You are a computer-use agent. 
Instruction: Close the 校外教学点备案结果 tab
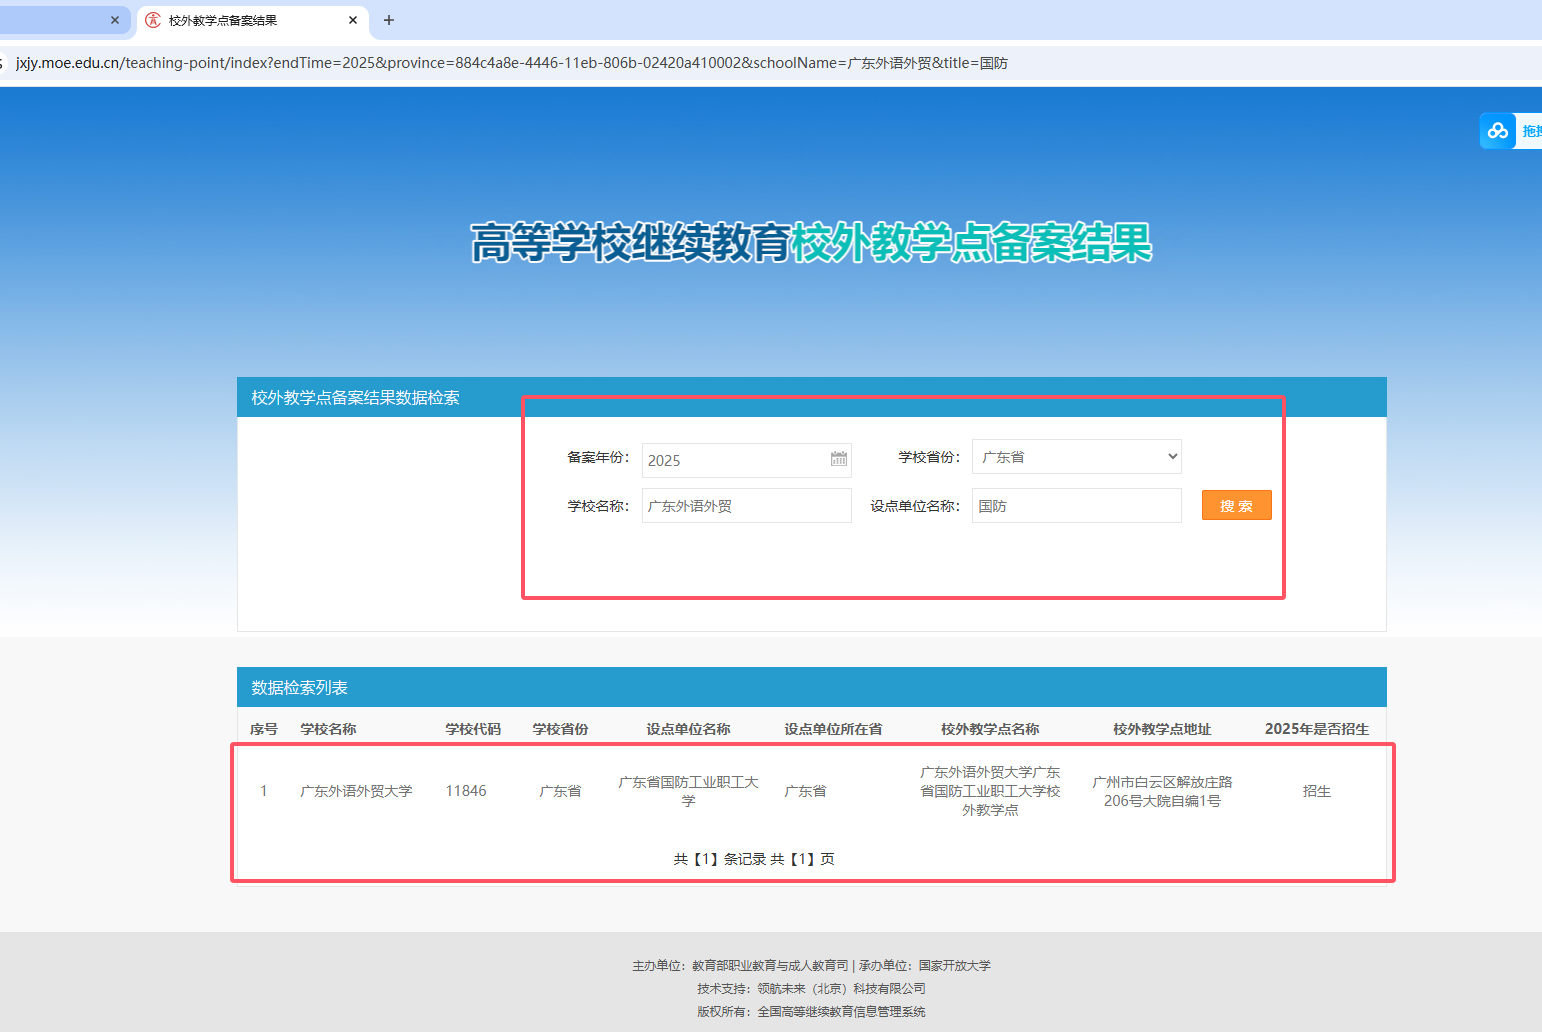pyautogui.click(x=353, y=20)
